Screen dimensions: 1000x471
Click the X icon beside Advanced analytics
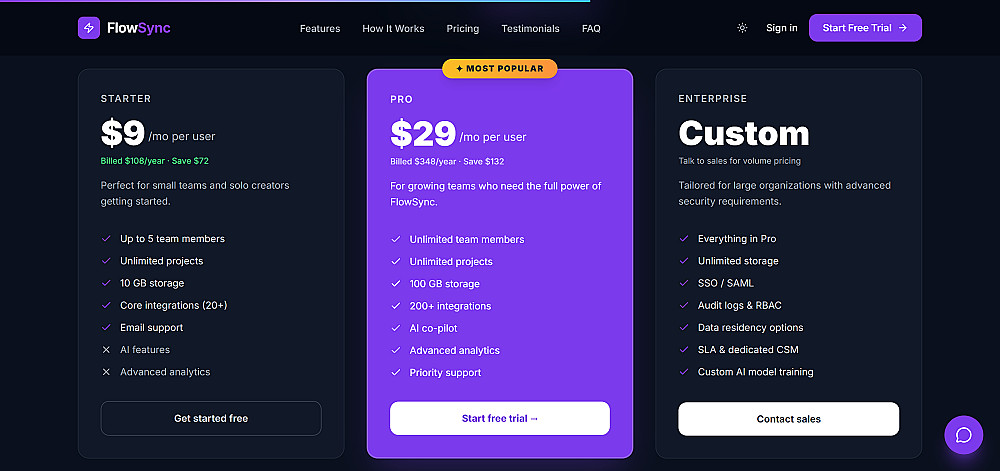coord(106,372)
